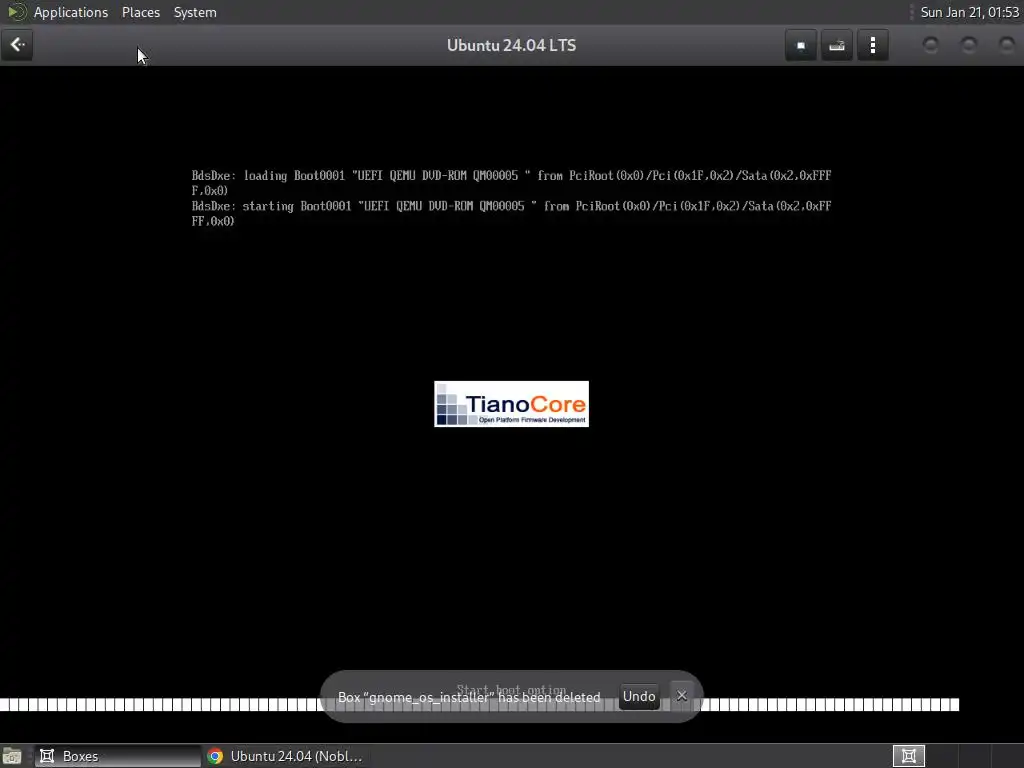Screen dimensions: 1024x768
Task: Click the Chrome icon in taskbar
Action: point(215,756)
